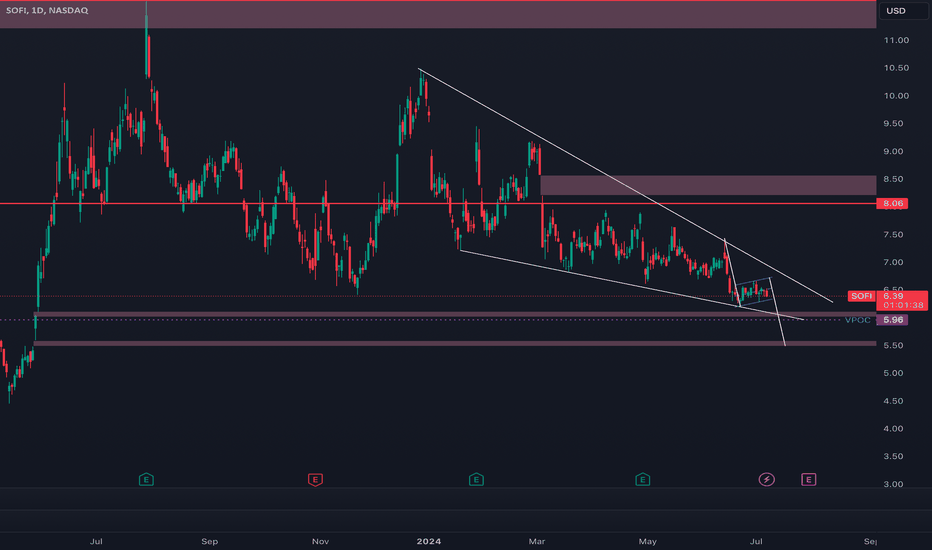Click the 4.00 price scale value
This screenshot has width=932, height=550.
click(x=893, y=429)
